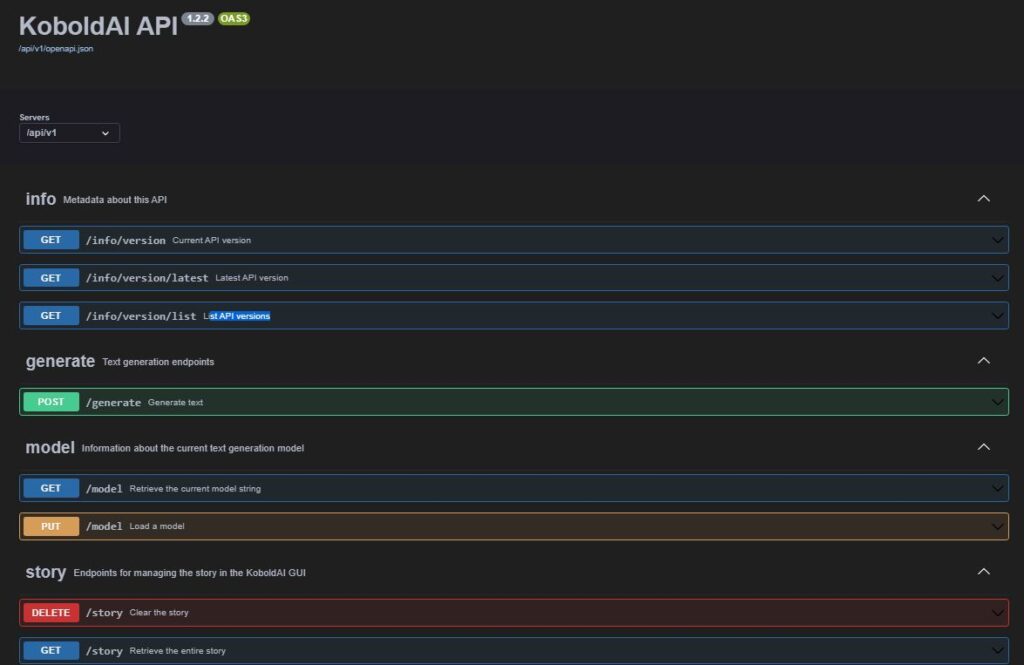
Task: Click the GET badge for /info/version/latest
Action: coord(51,278)
